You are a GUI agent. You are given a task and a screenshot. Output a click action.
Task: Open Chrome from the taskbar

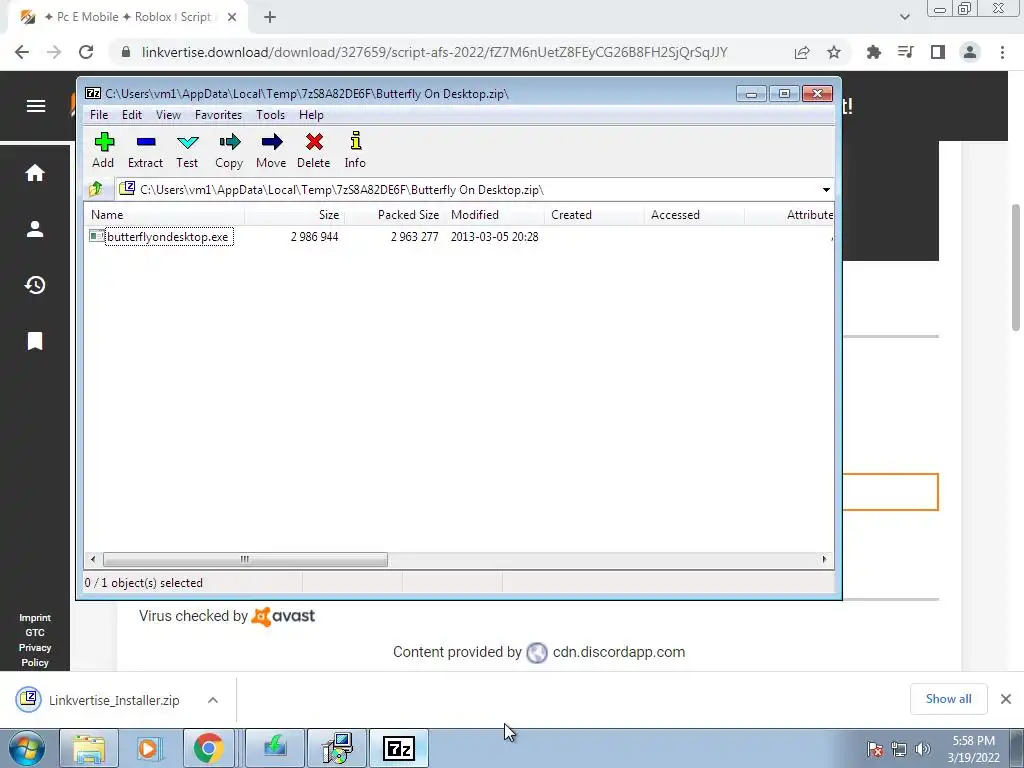click(x=208, y=748)
